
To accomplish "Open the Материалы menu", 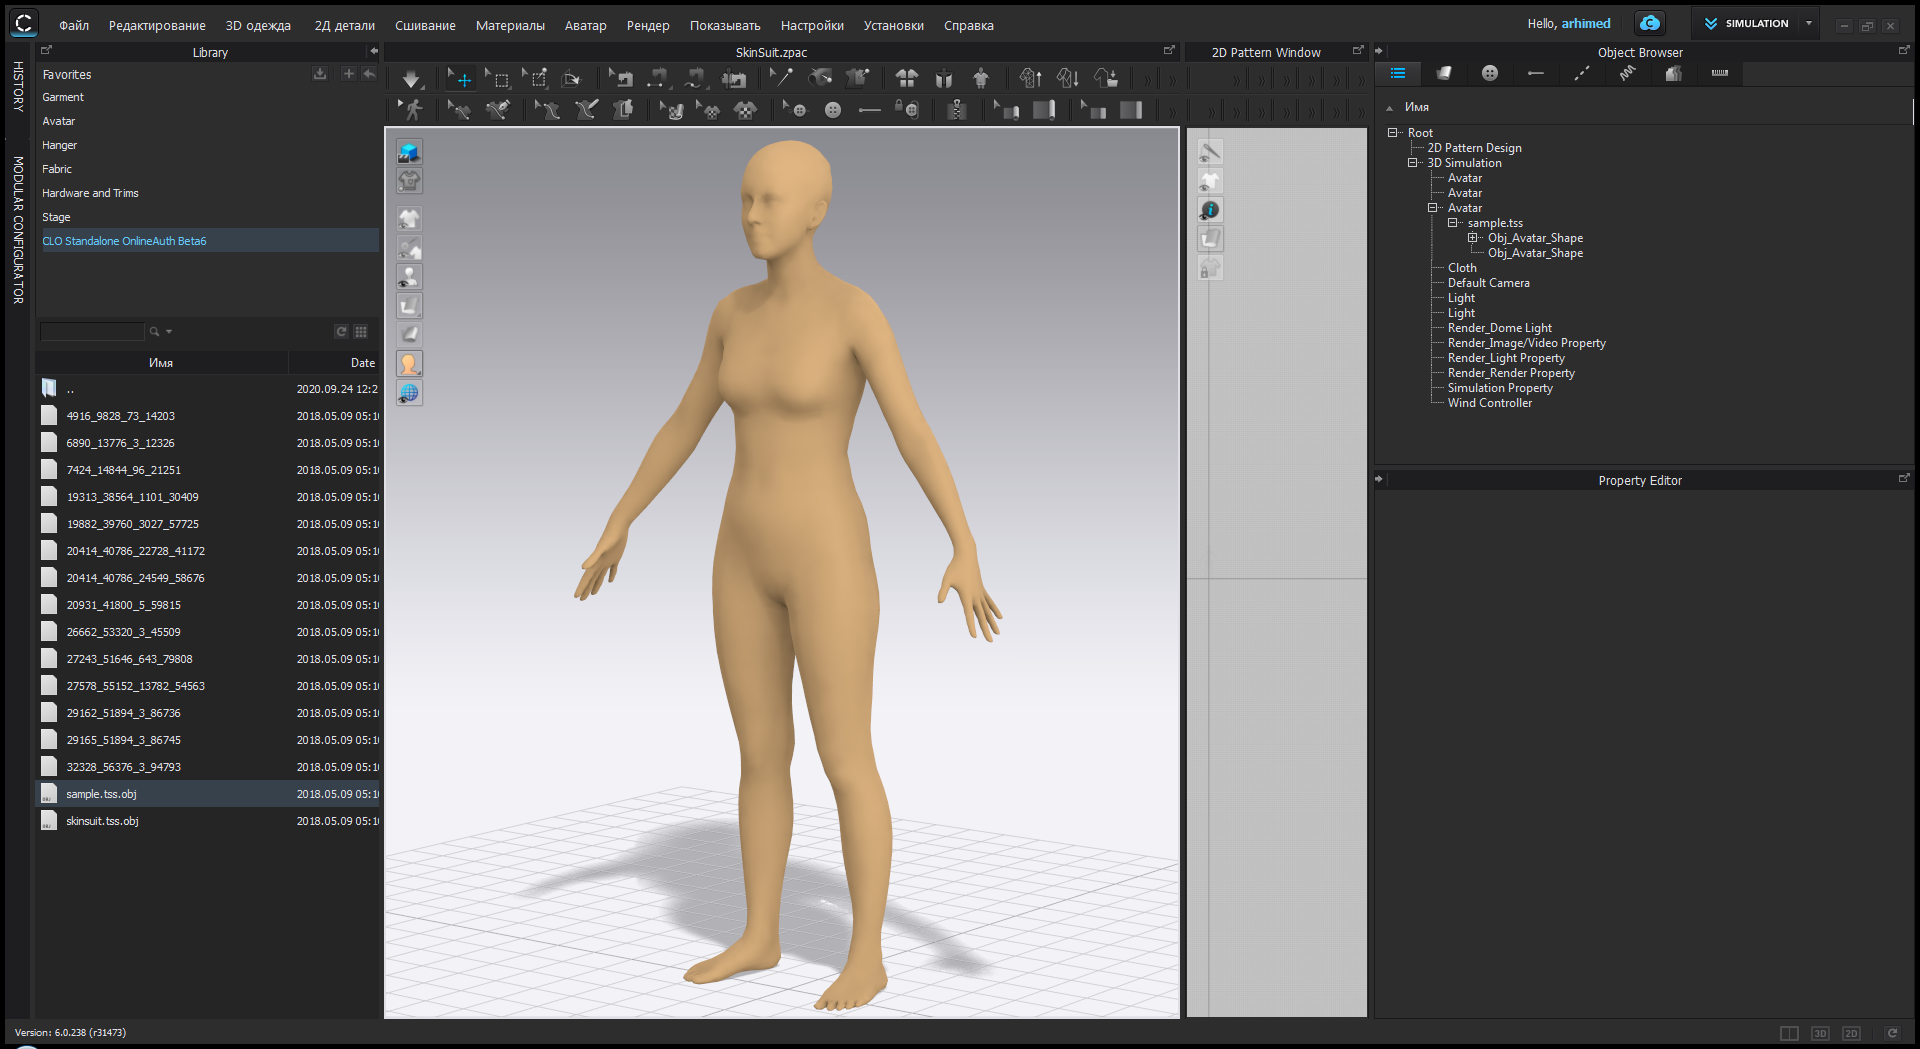I will click(x=510, y=25).
